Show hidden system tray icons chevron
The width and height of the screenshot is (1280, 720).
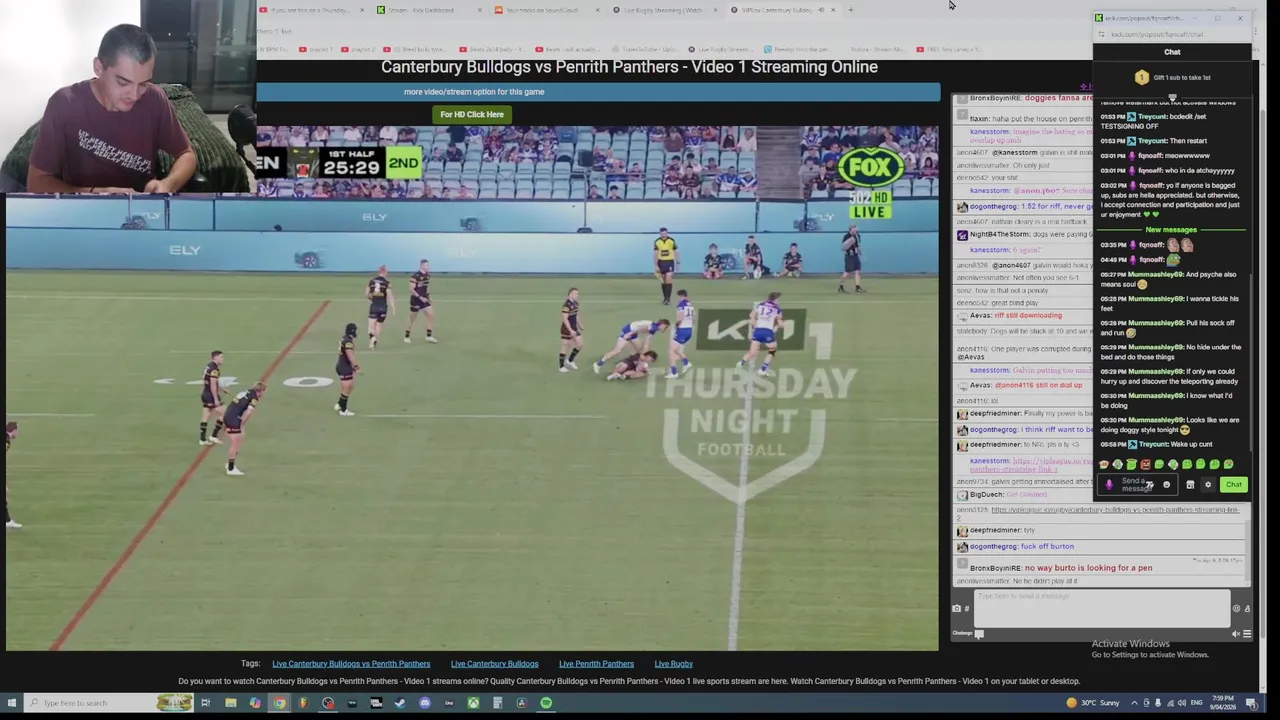[x=1134, y=703]
